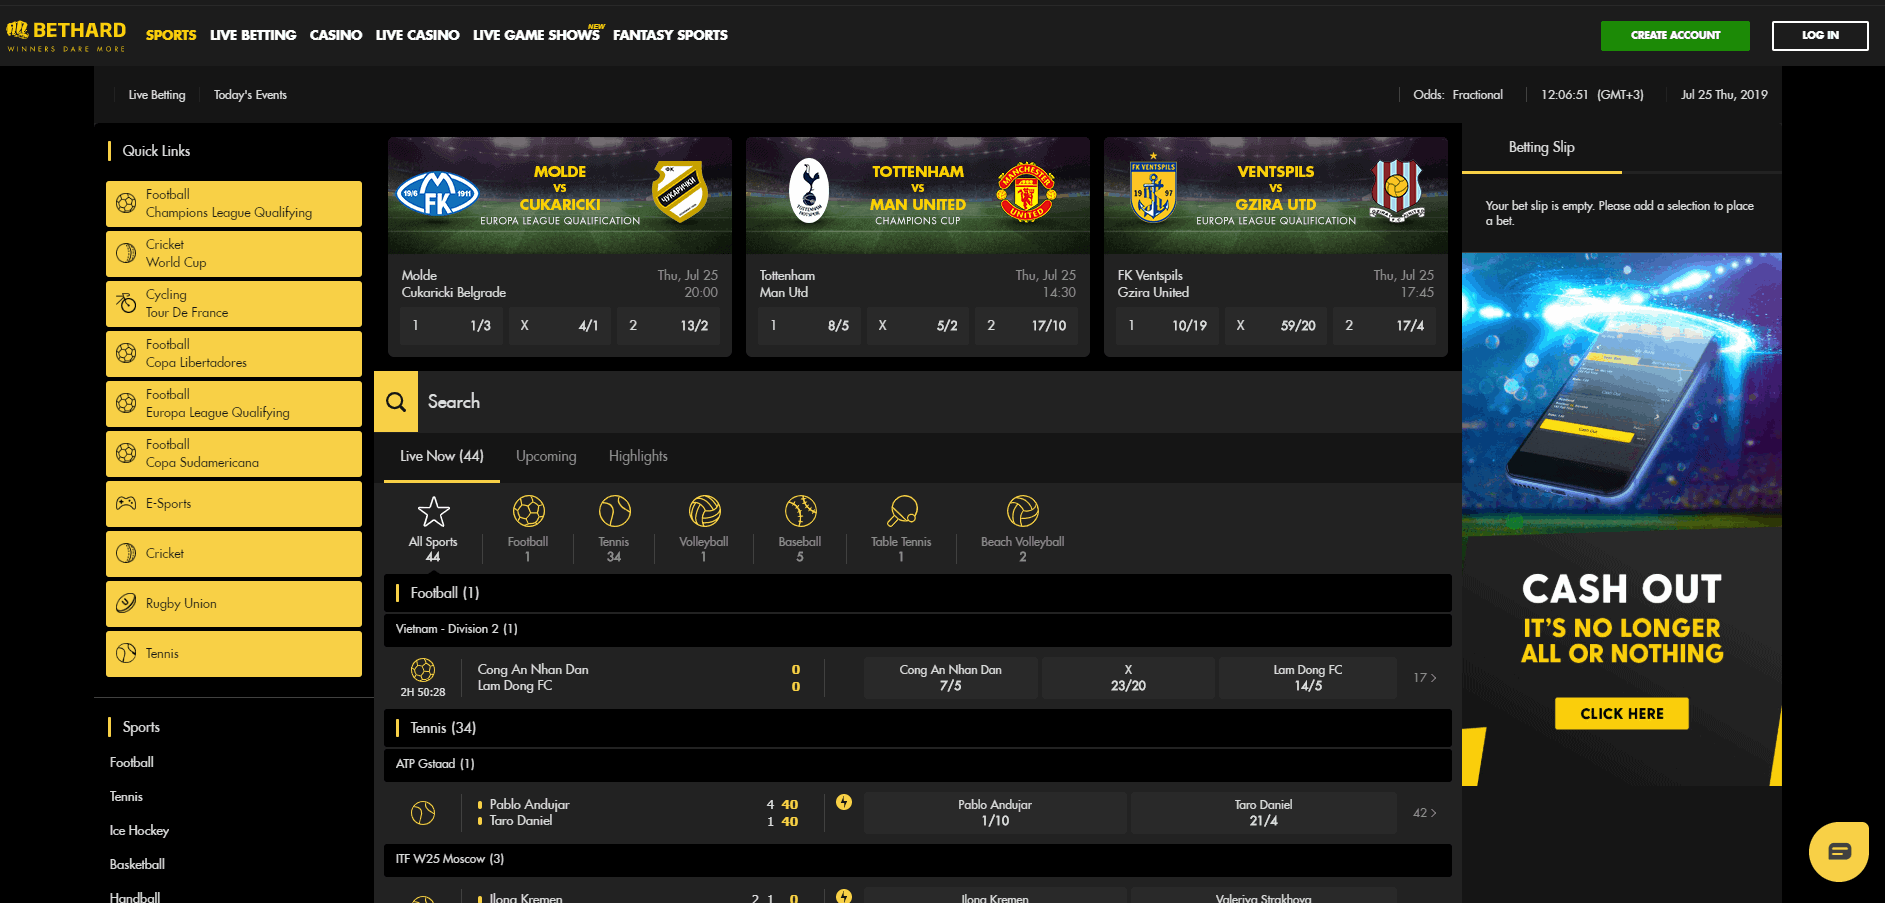This screenshot has height=903, width=1885.
Task: Open the Tennis quick link
Action: (x=234, y=653)
